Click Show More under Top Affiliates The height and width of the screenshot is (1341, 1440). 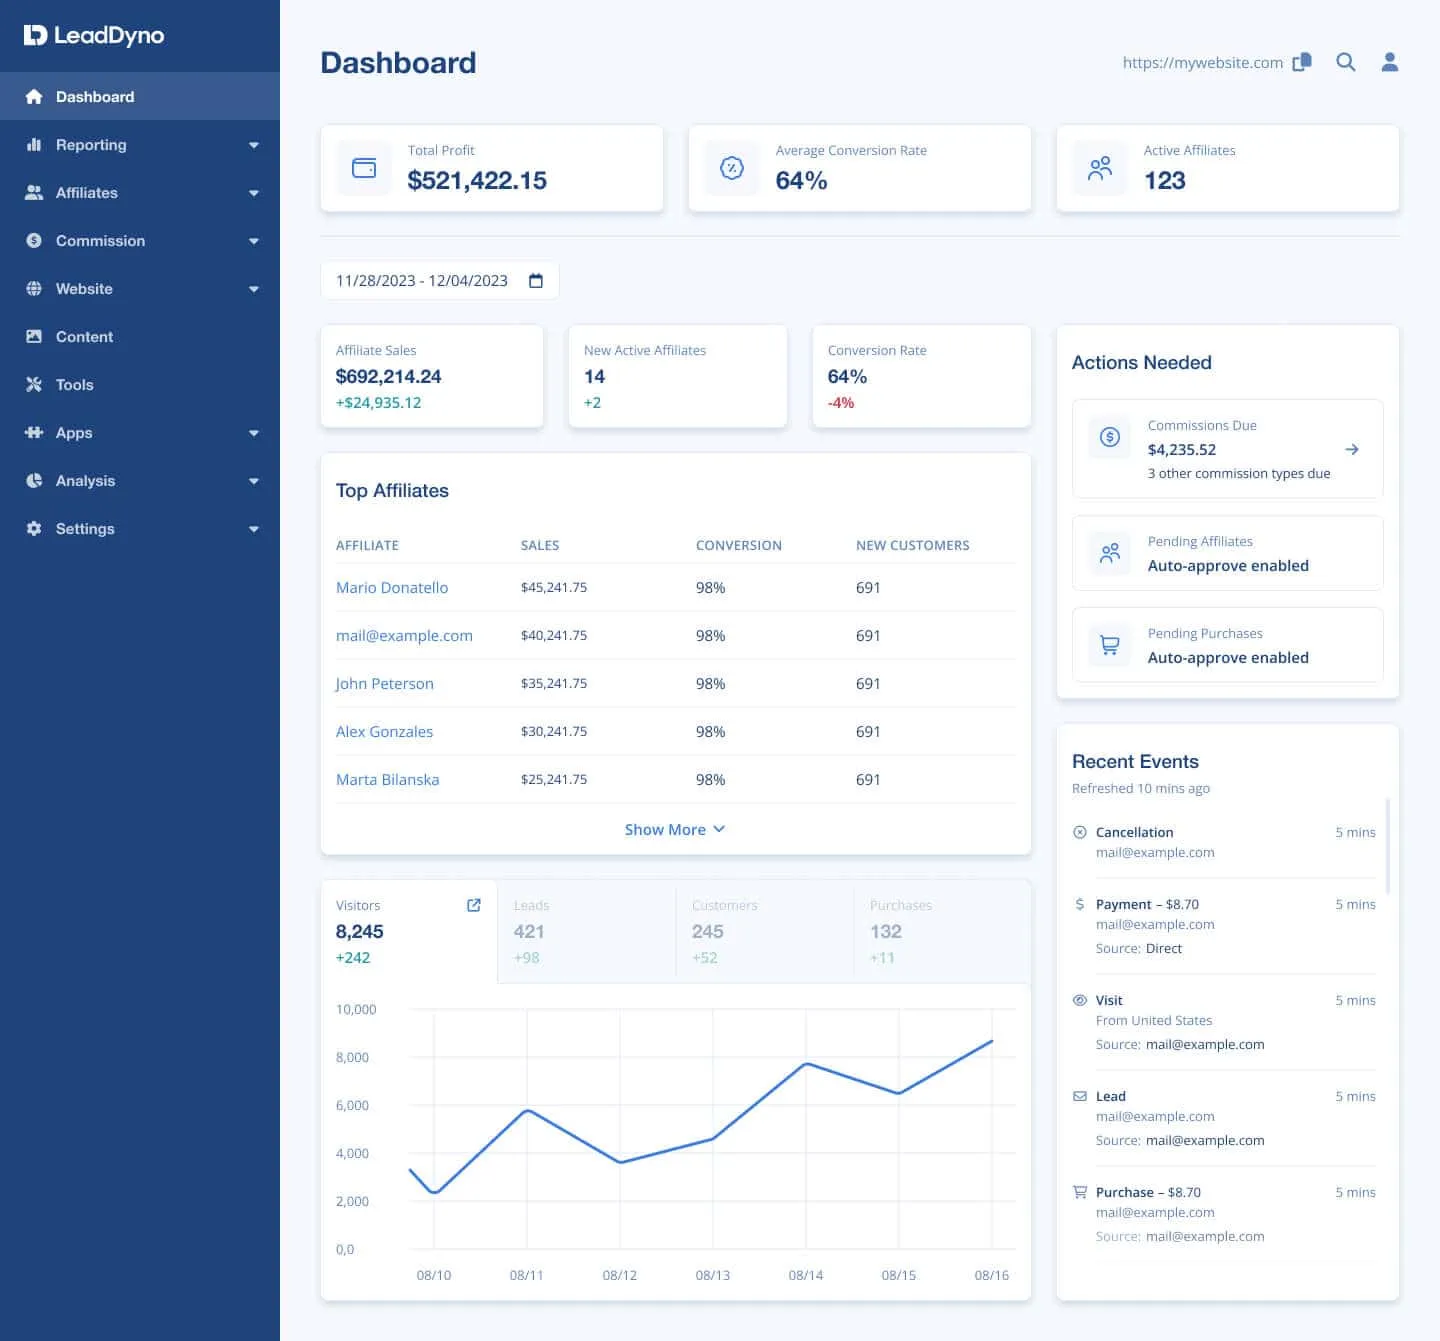[675, 830]
